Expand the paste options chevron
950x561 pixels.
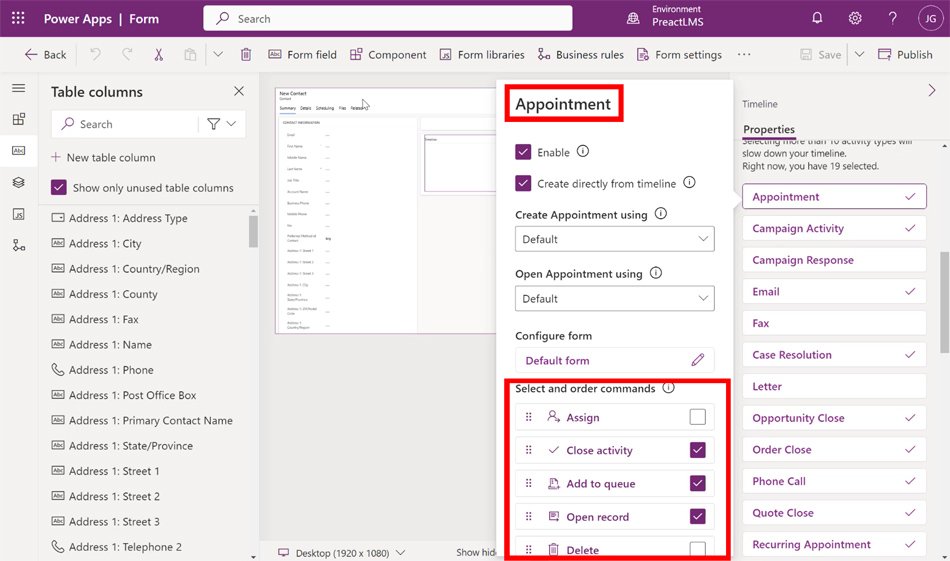point(218,55)
